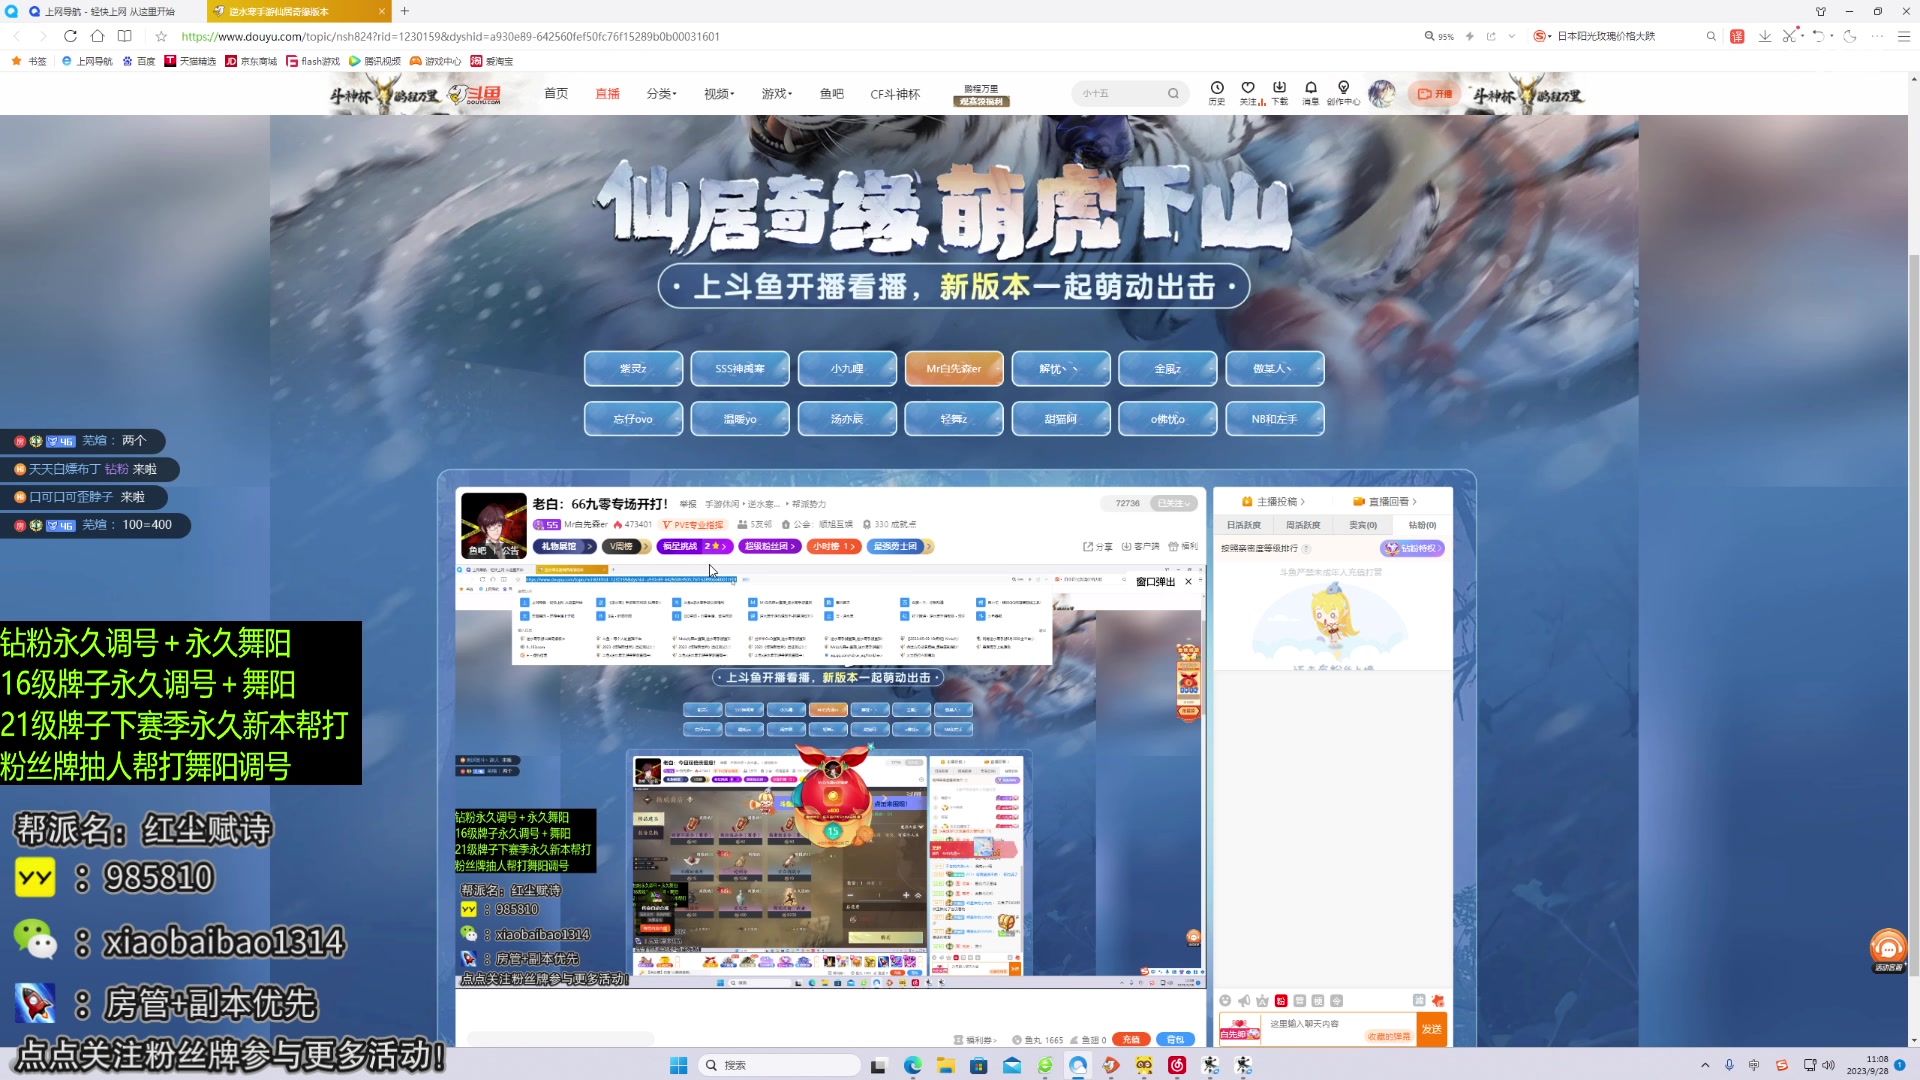The height and width of the screenshot is (1080, 1920).
Task: Click the red 充值 recharge button
Action: pyautogui.click(x=1131, y=1040)
